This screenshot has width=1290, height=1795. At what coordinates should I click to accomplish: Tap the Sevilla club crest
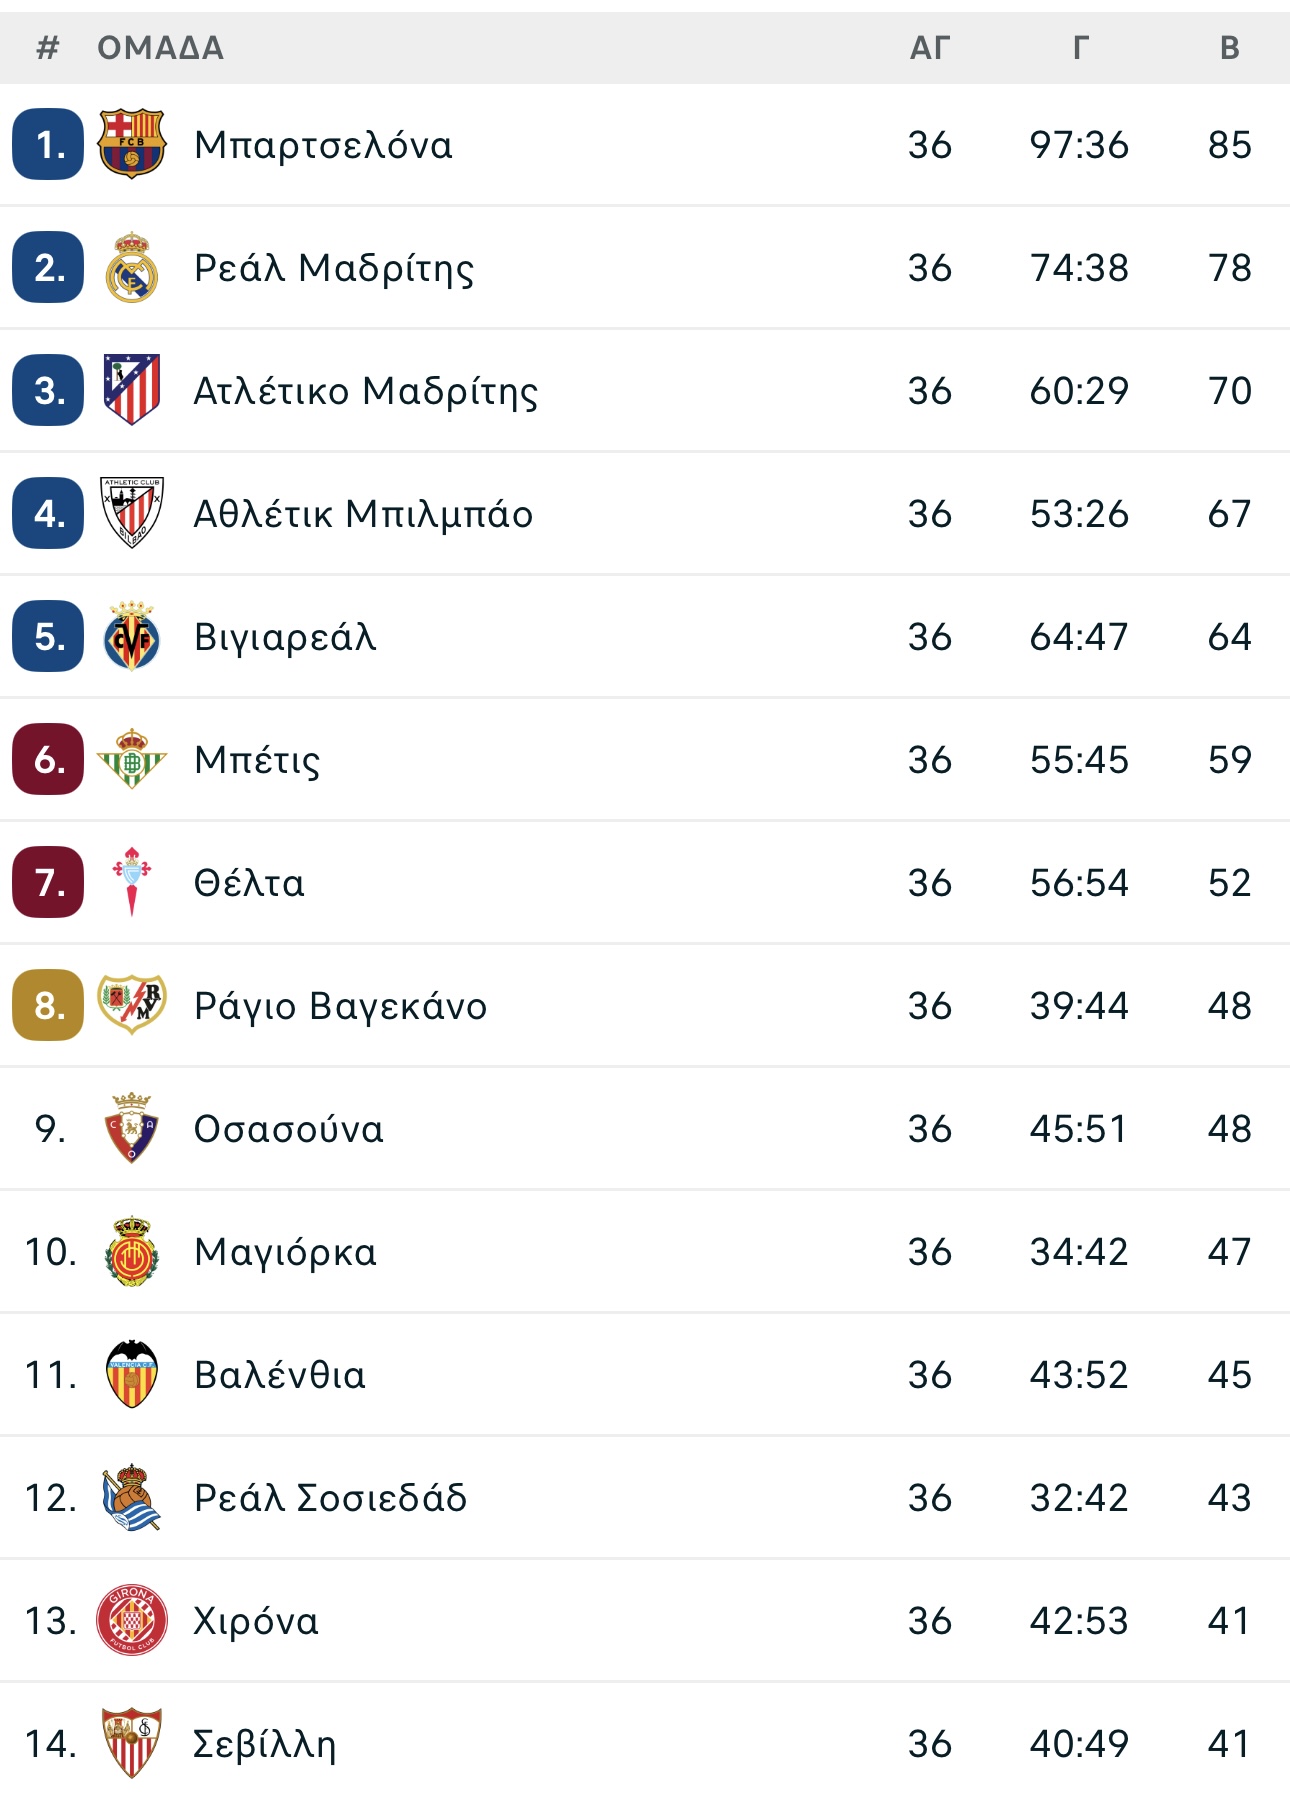pyautogui.click(x=131, y=1743)
